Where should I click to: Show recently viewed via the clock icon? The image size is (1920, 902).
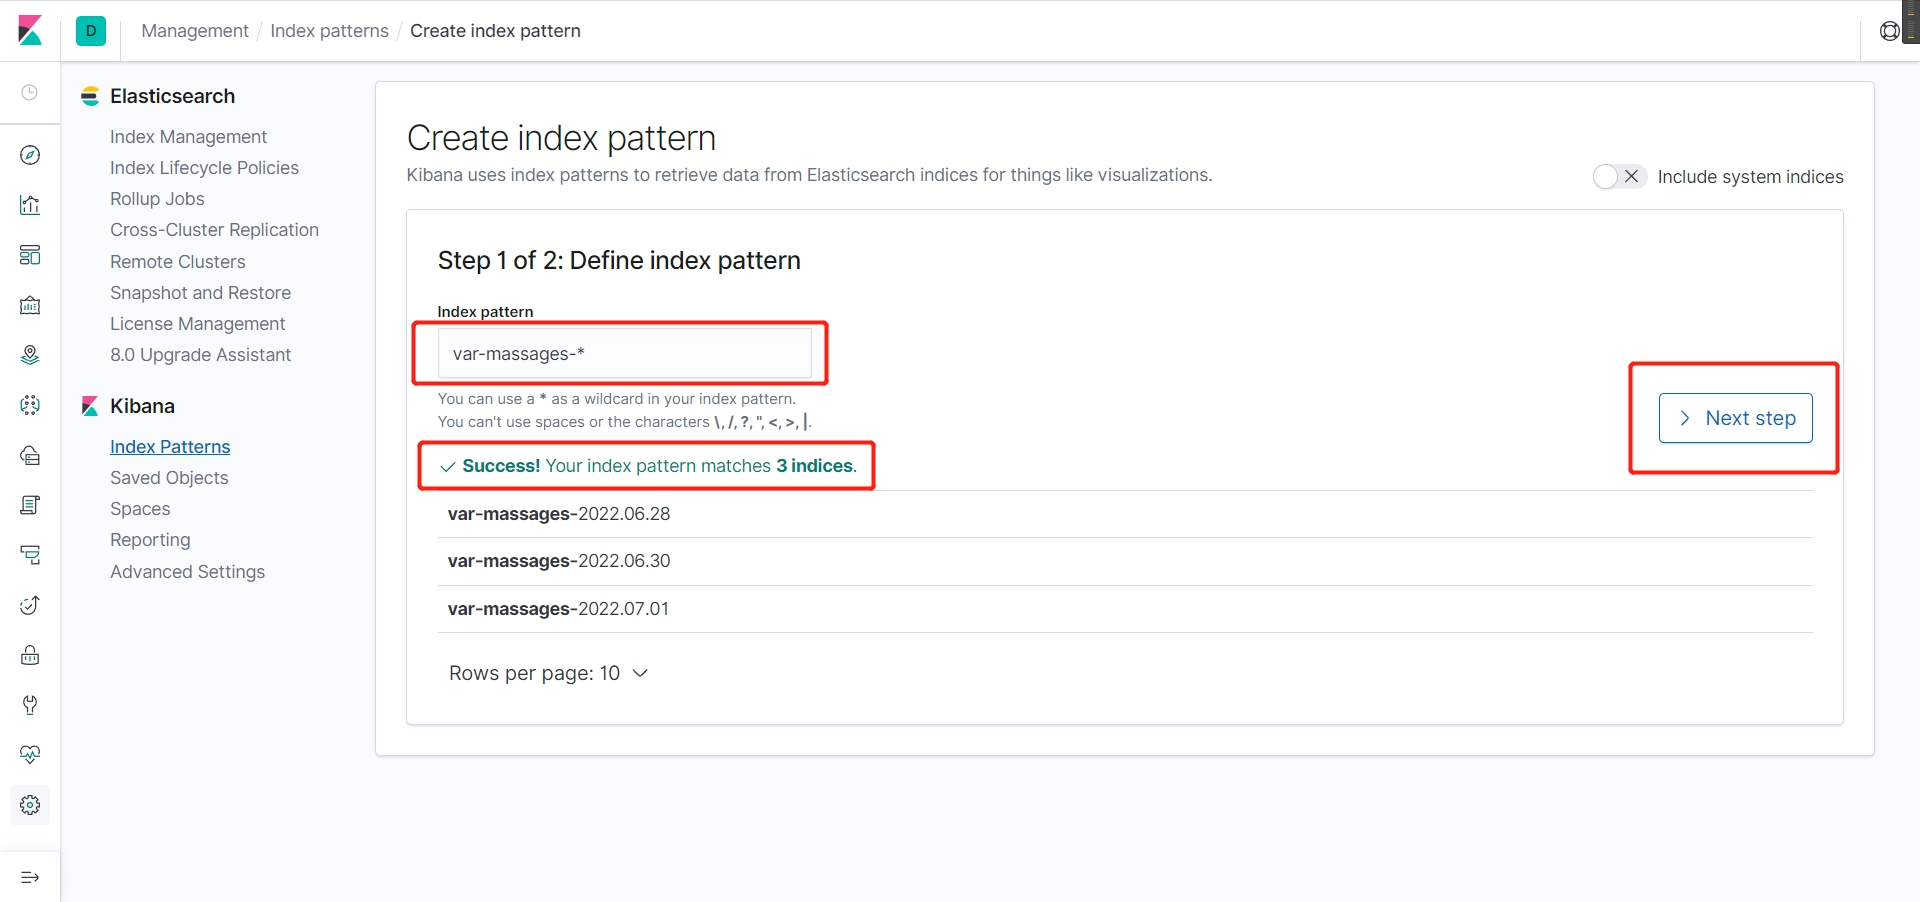(x=30, y=93)
